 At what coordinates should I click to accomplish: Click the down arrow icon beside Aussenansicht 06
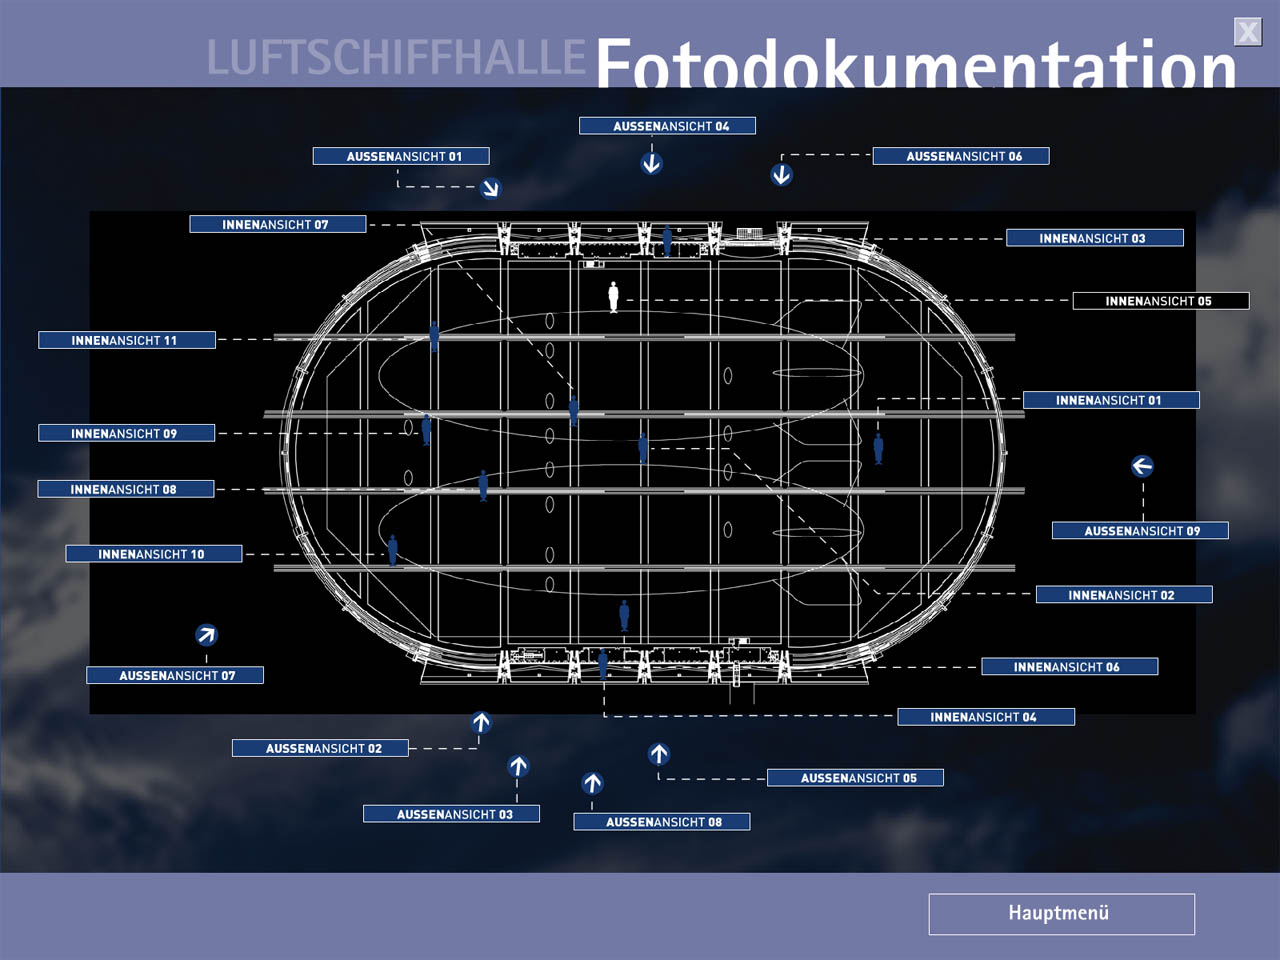[781, 175]
